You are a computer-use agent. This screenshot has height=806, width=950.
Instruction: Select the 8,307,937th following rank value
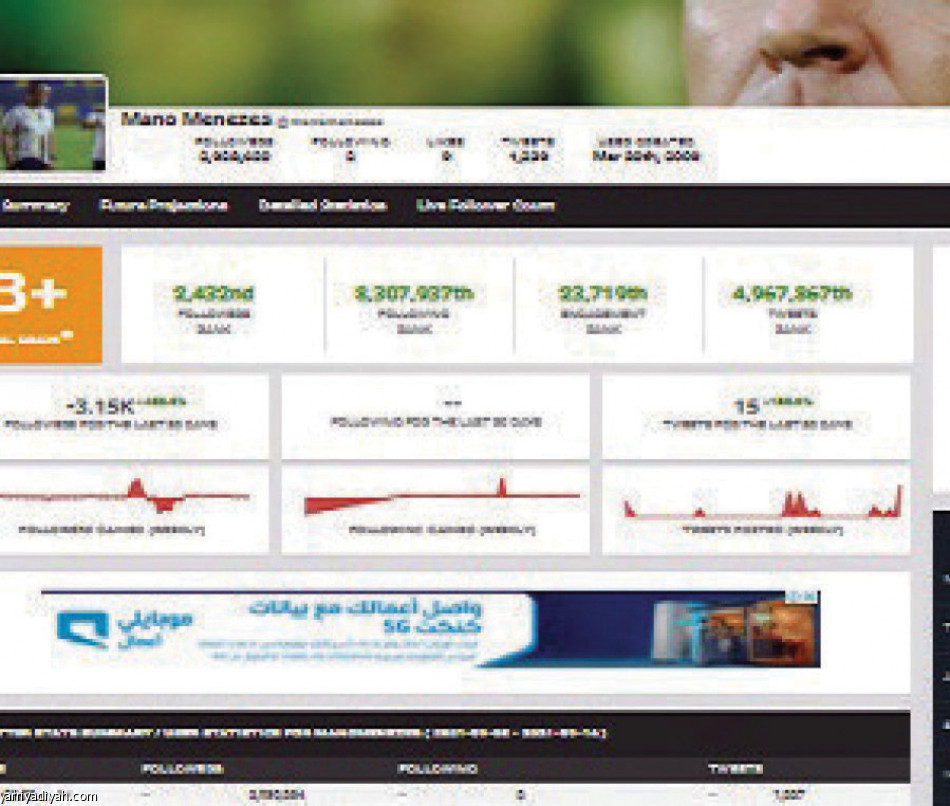click(419, 294)
